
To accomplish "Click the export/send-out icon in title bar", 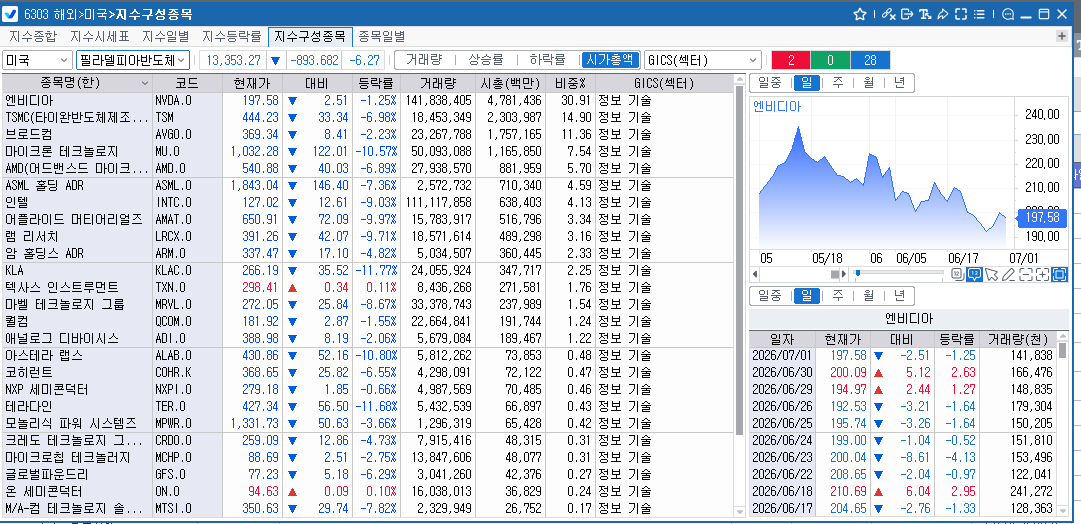I will click(907, 14).
